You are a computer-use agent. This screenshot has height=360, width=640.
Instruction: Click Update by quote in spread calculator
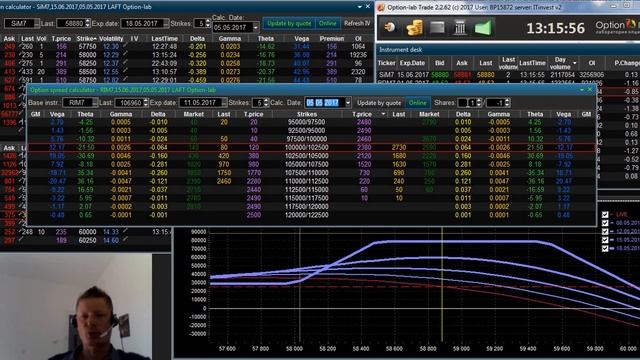pyautogui.click(x=379, y=103)
